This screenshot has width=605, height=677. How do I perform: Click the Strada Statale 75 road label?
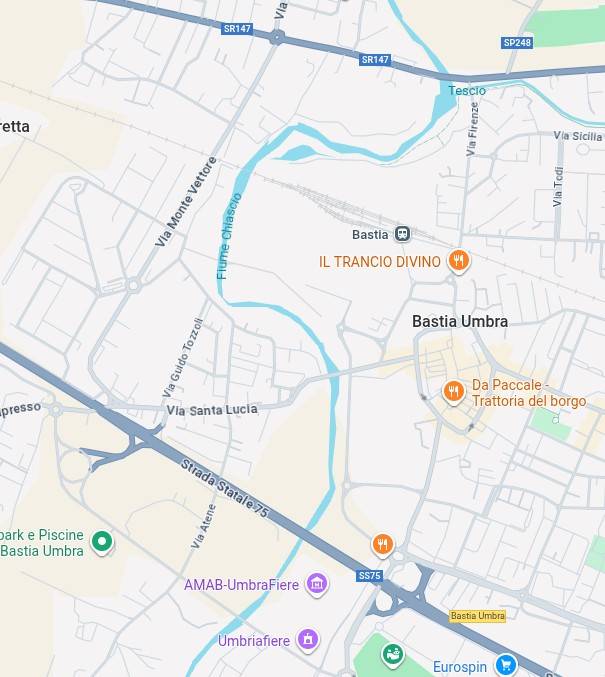pyautogui.click(x=225, y=488)
